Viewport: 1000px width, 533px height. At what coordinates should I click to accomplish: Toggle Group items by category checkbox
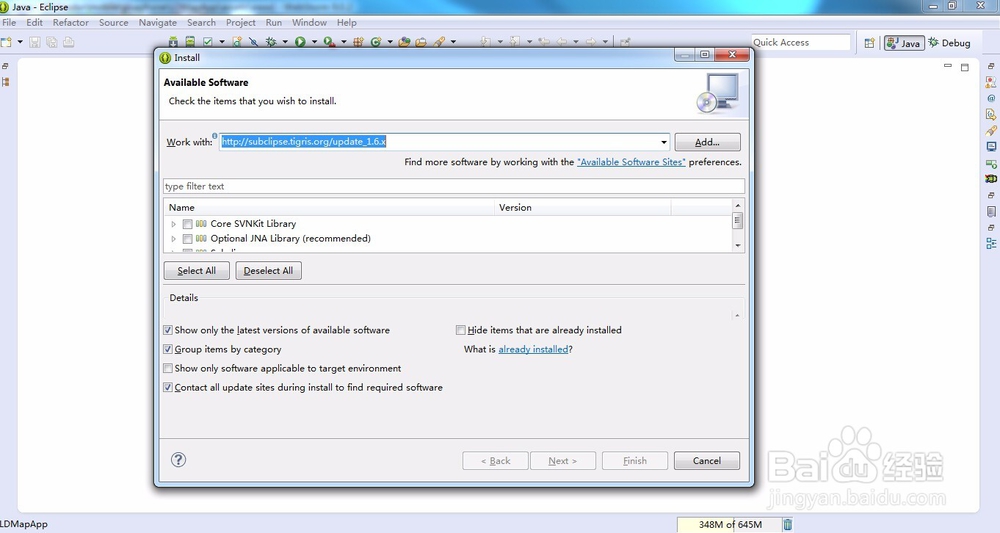pyautogui.click(x=168, y=349)
